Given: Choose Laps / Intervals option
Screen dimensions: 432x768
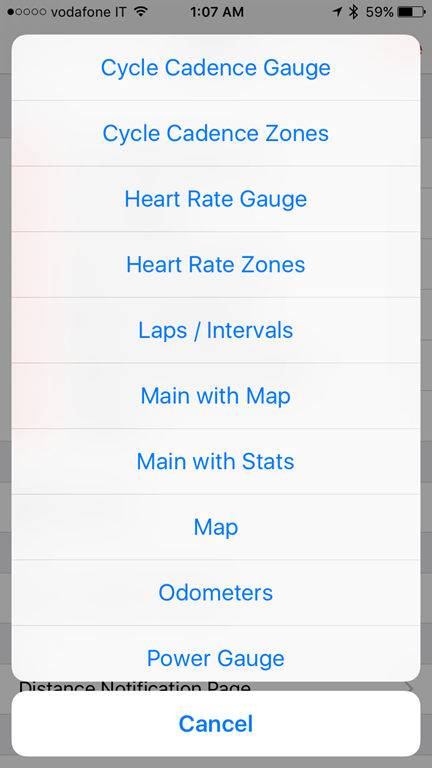Looking at the screenshot, I should pyautogui.click(x=216, y=330).
